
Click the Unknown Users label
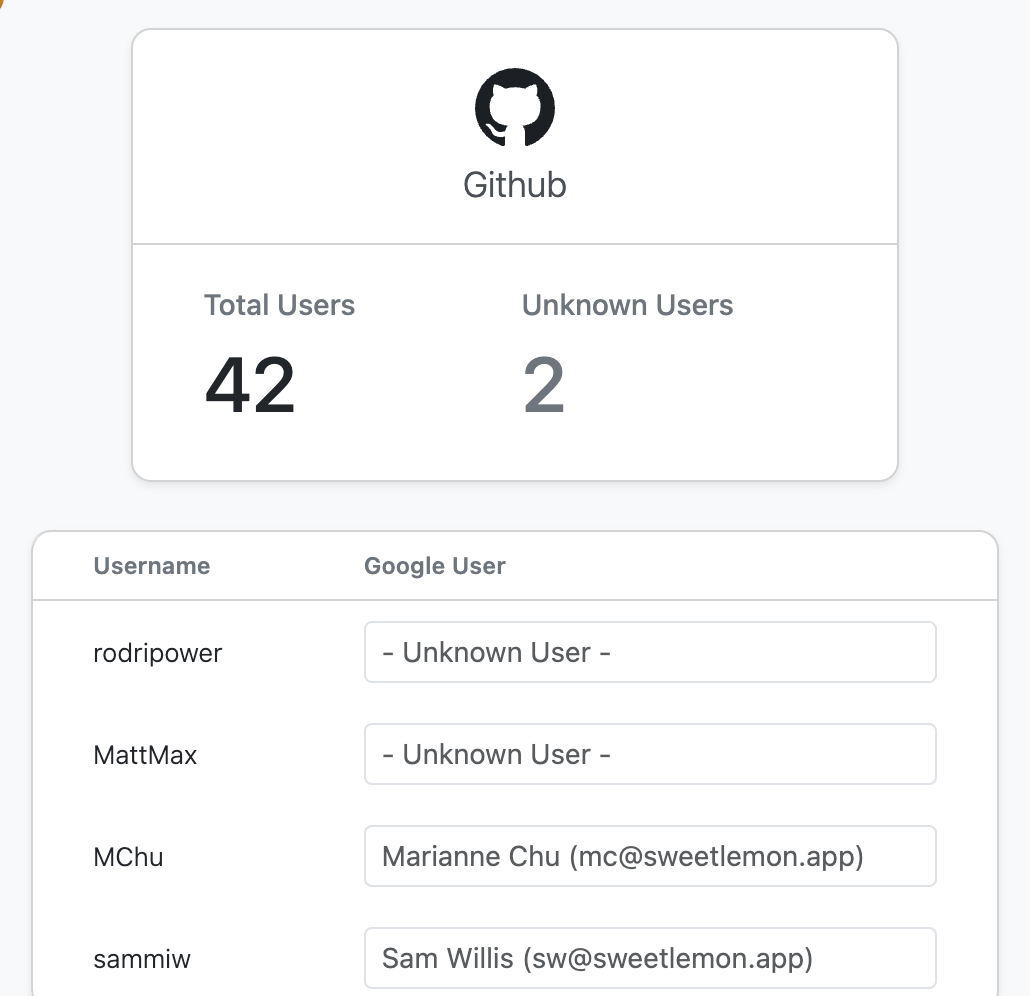coord(627,305)
